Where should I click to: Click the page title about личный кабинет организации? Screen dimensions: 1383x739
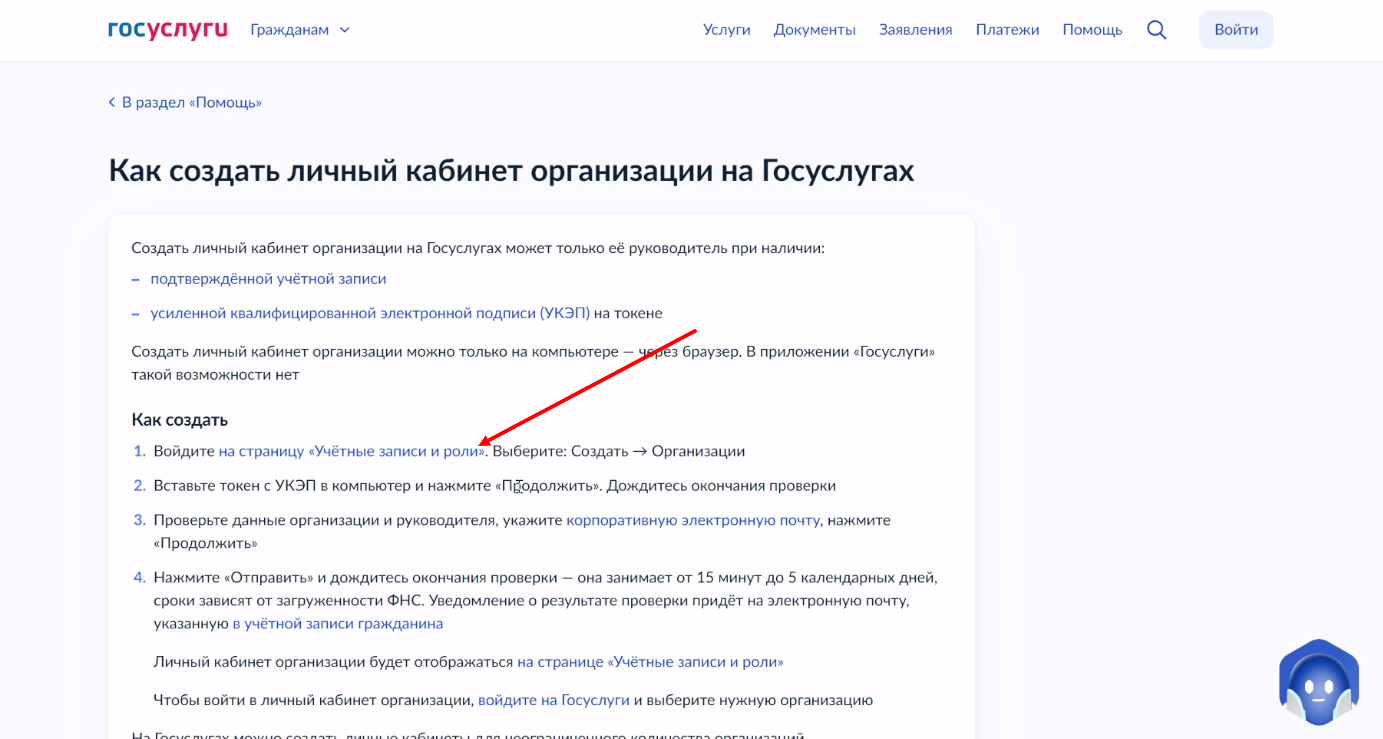[x=511, y=171]
